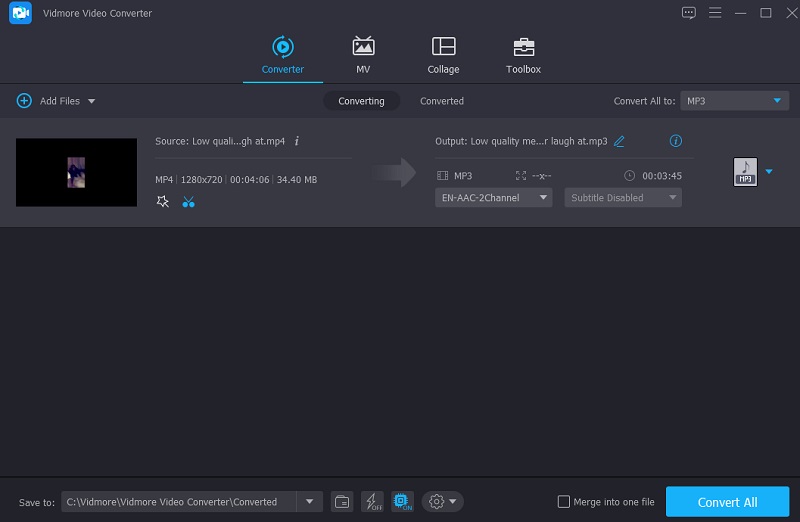Enable Merge into one file checkbox
The image size is (800, 522).
tap(564, 502)
